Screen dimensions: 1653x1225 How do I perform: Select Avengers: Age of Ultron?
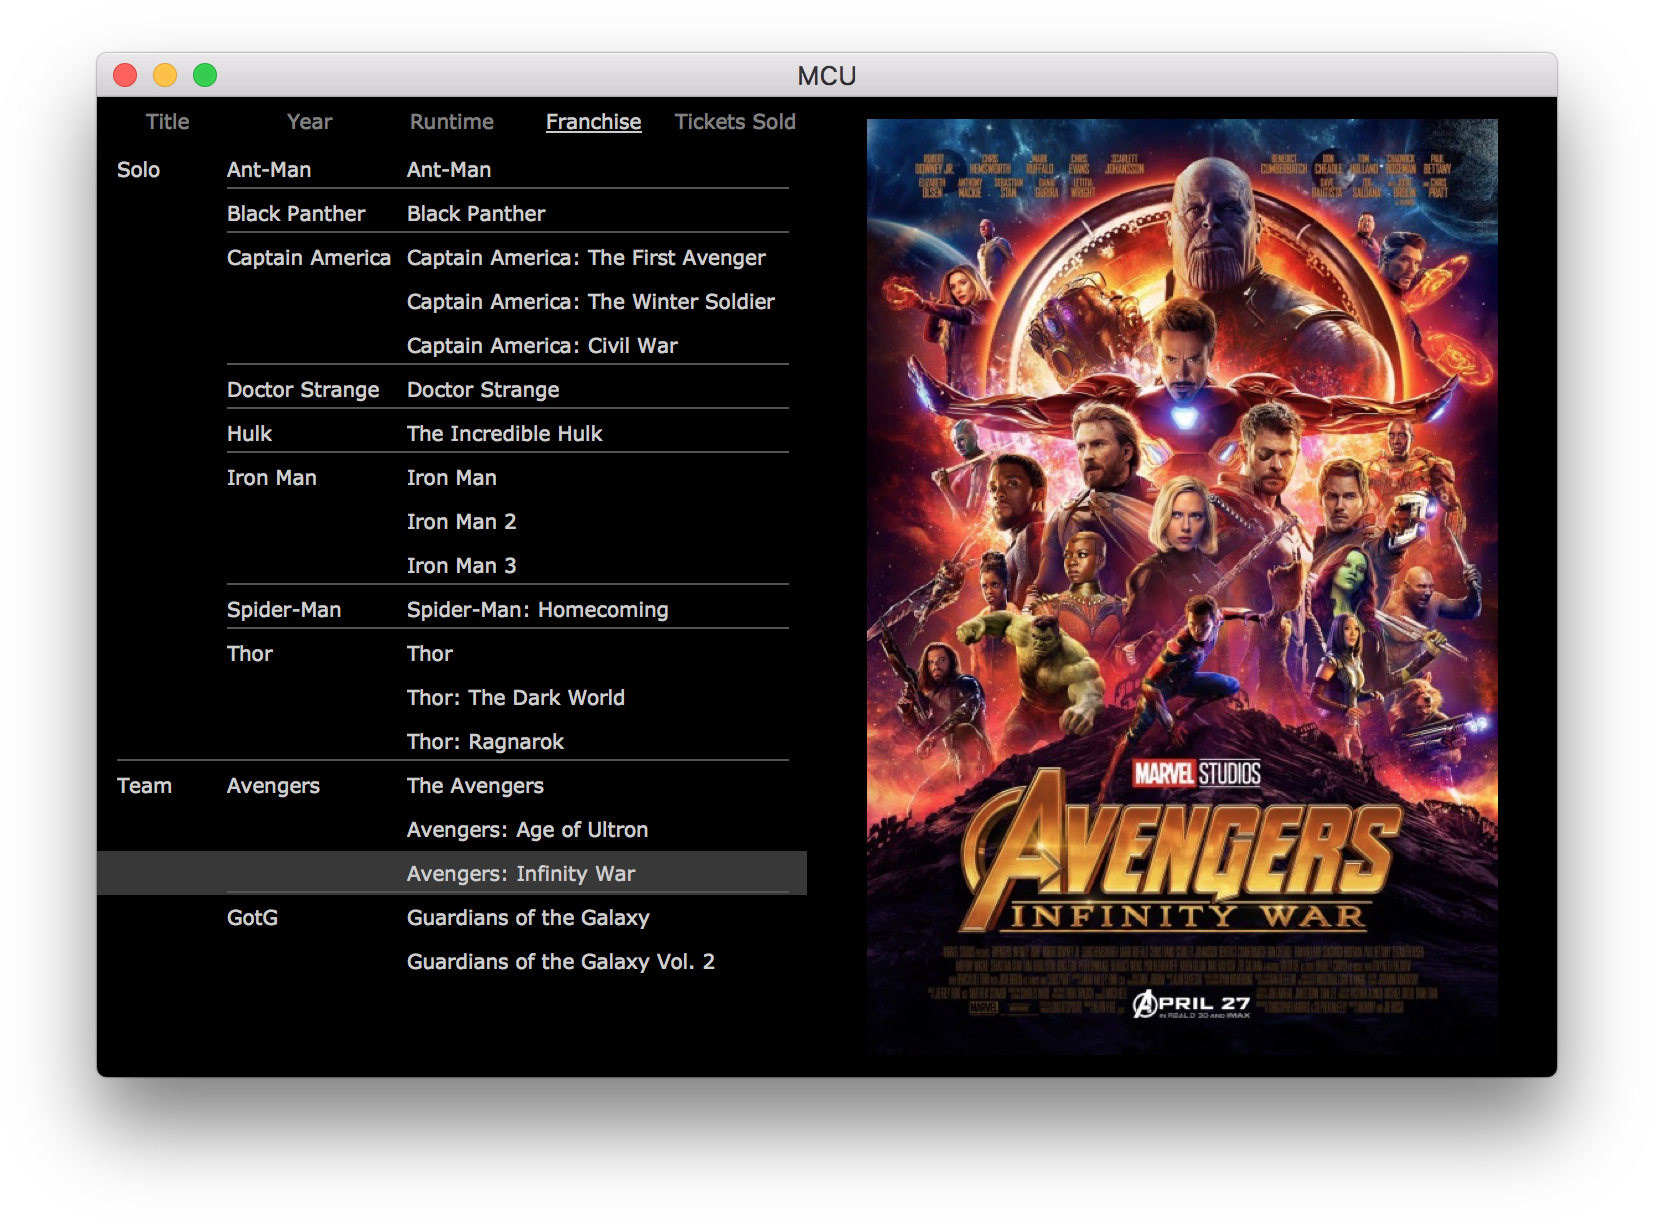pos(527,829)
